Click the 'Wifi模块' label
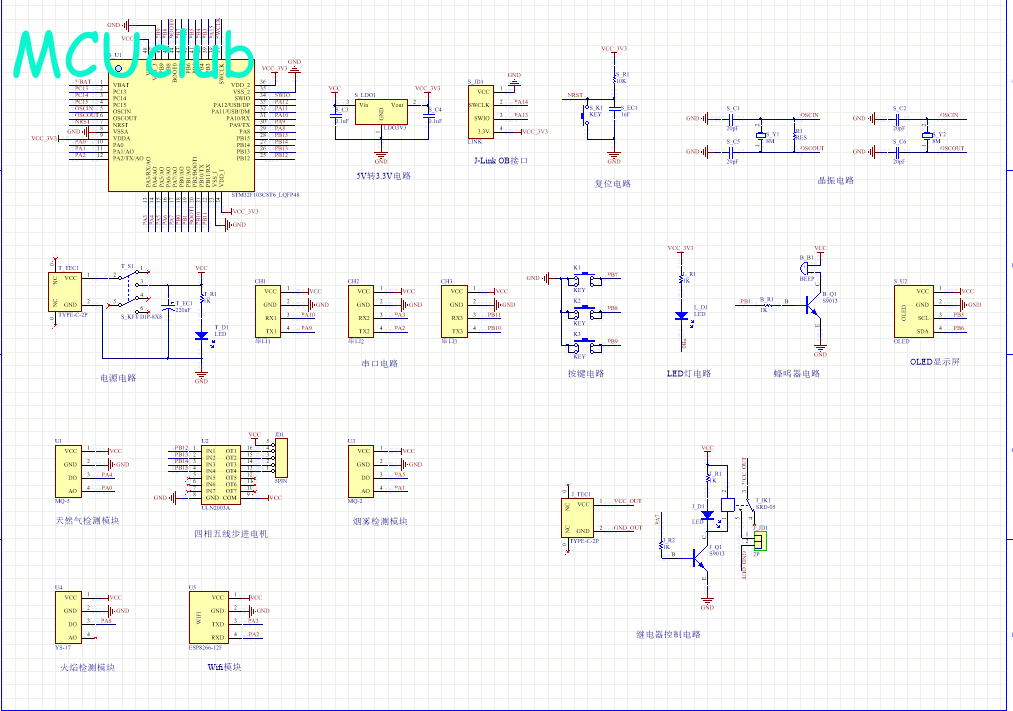 coord(224,667)
